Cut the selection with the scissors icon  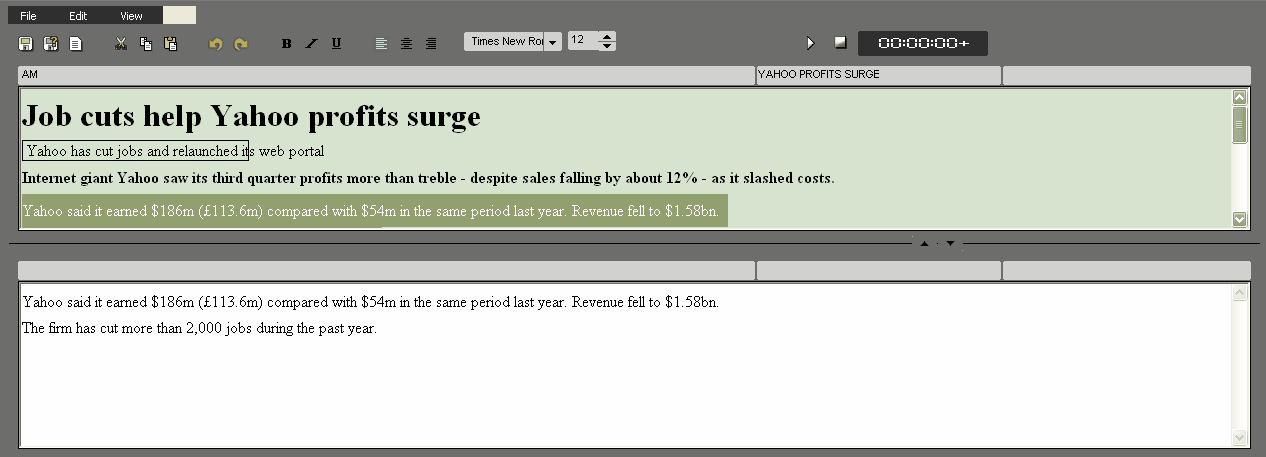[x=121, y=44]
